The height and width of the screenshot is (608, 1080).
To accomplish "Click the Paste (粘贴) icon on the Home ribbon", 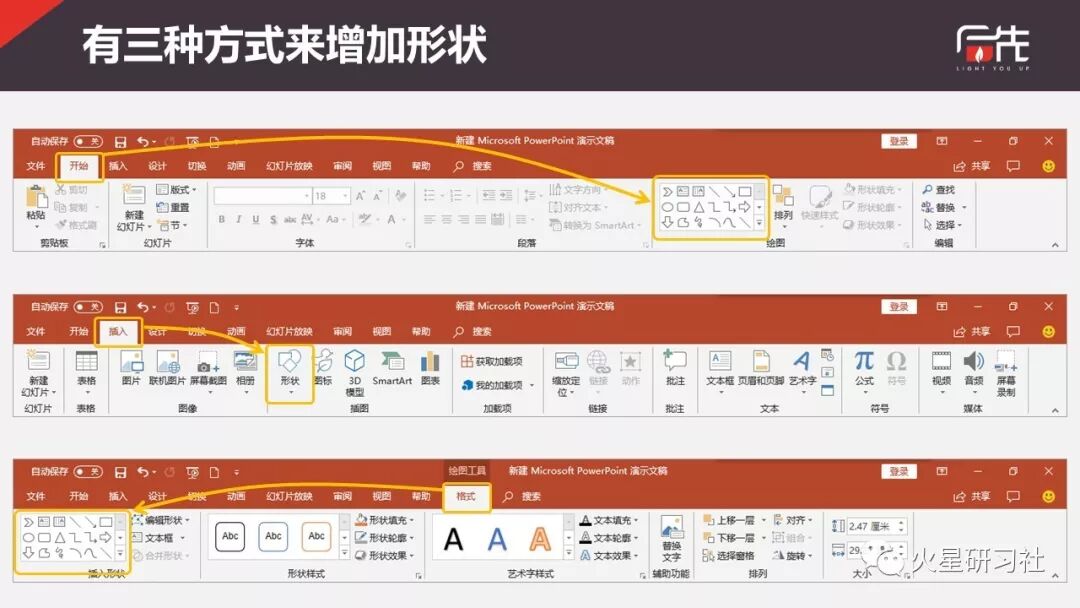I will point(36,198).
